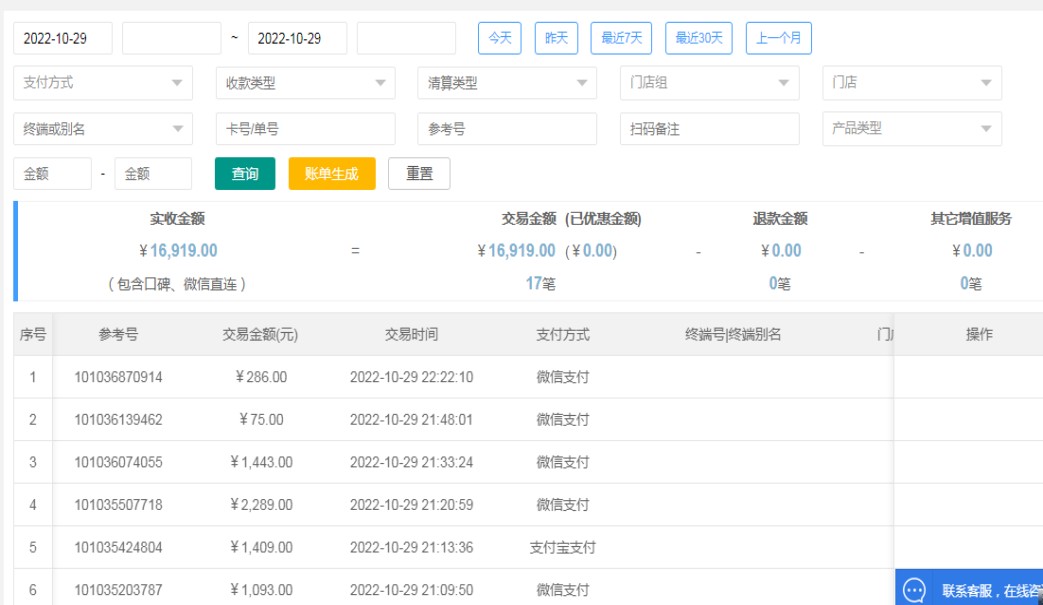The image size is (1043, 605).
Task: Select the 上一个月 date shortcut
Action: click(x=778, y=38)
